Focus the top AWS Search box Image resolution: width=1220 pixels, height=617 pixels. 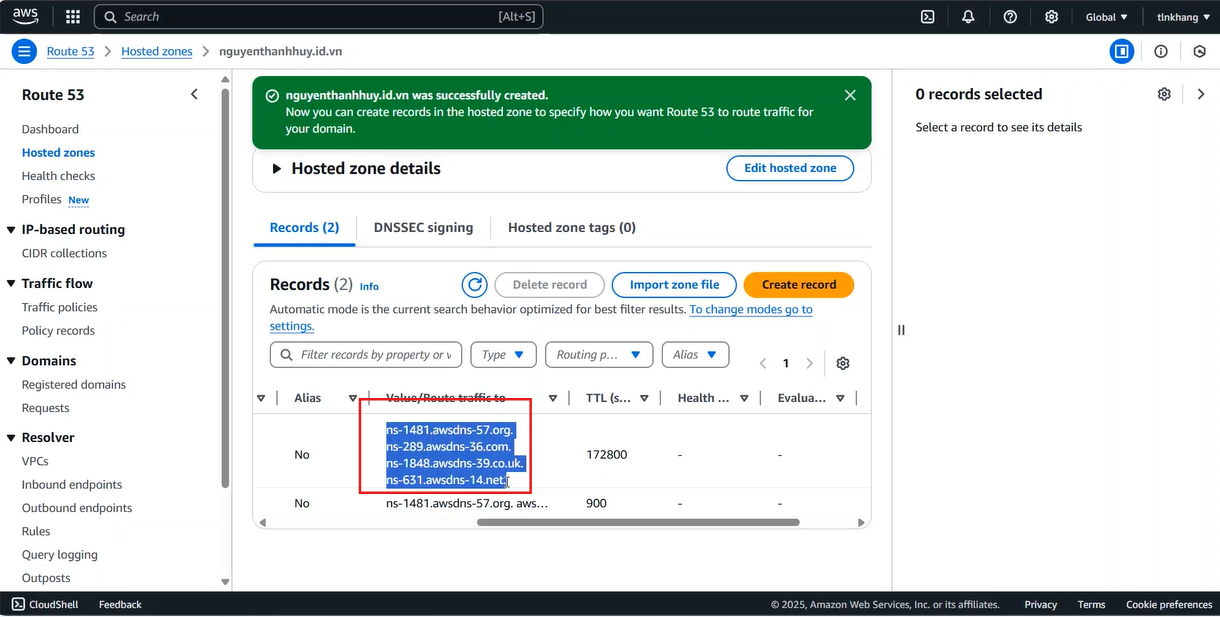(319, 17)
